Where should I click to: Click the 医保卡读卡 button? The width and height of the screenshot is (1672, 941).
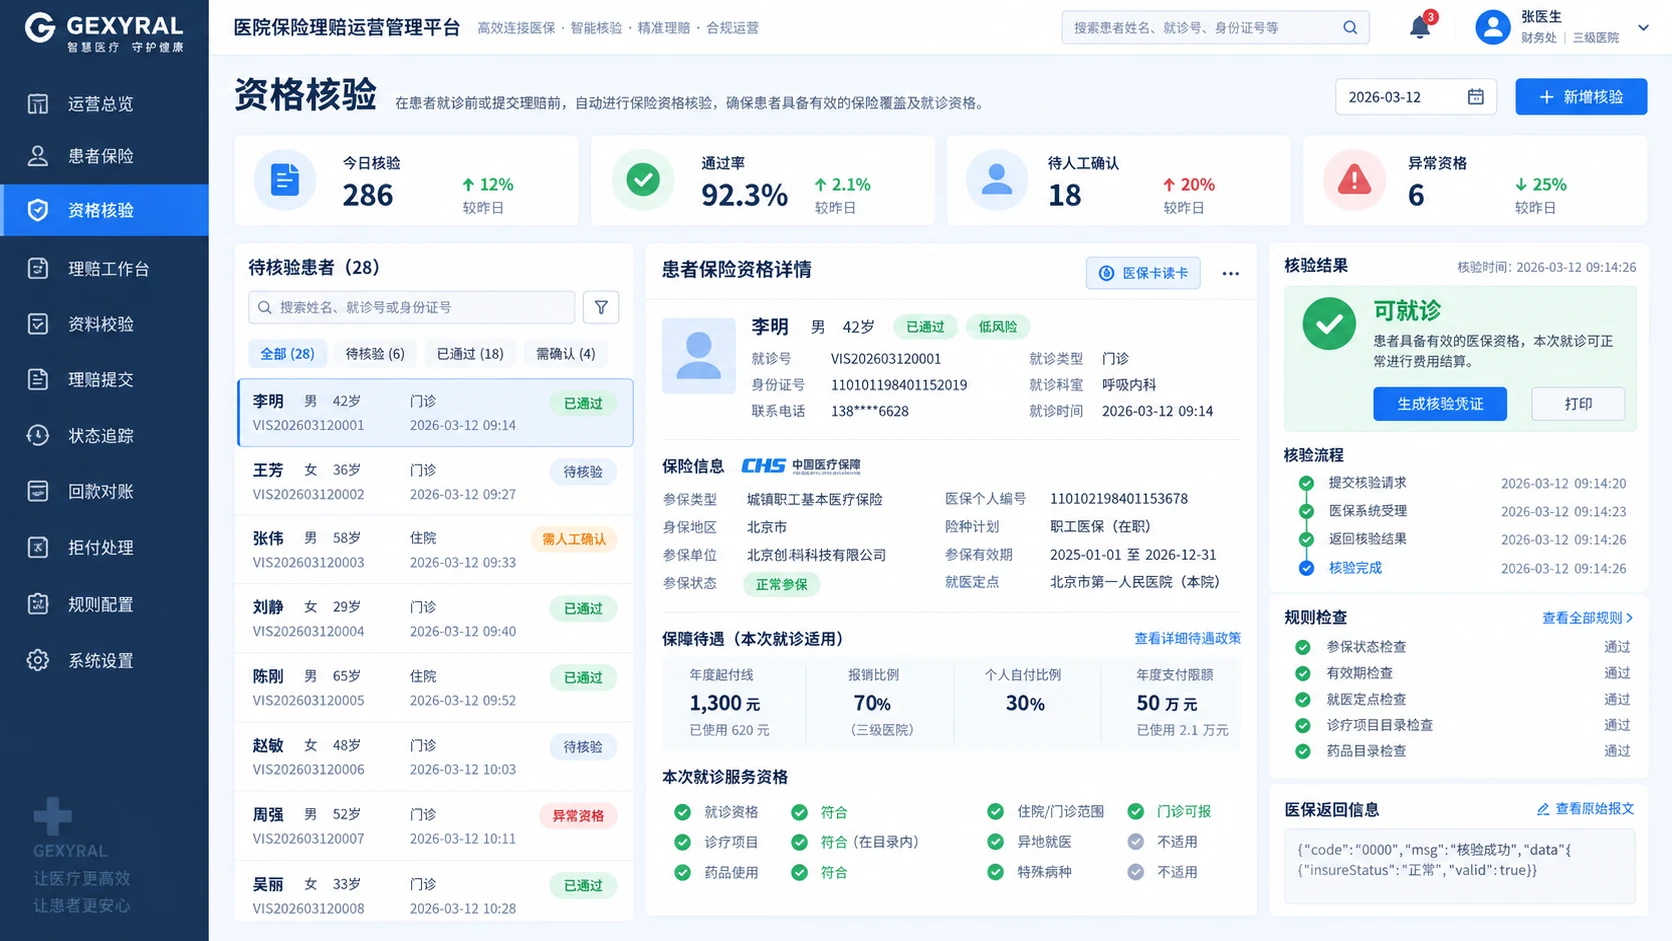tap(1143, 273)
